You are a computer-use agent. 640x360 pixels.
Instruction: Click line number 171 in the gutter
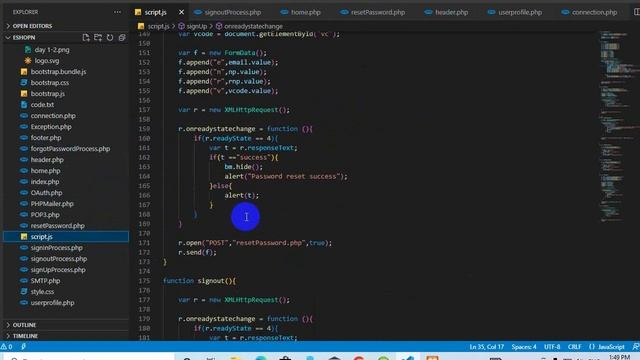point(144,243)
